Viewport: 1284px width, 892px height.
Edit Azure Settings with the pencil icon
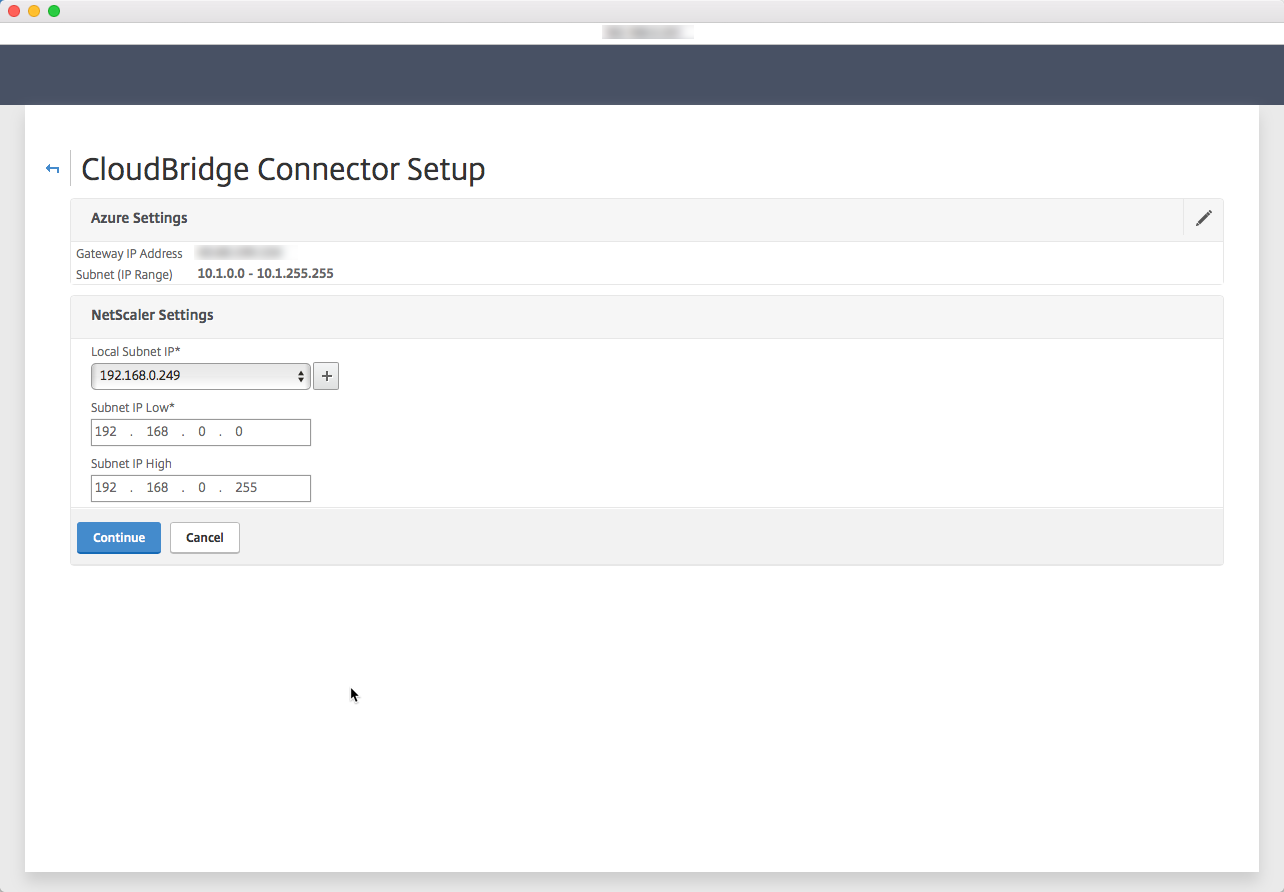(x=1204, y=218)
